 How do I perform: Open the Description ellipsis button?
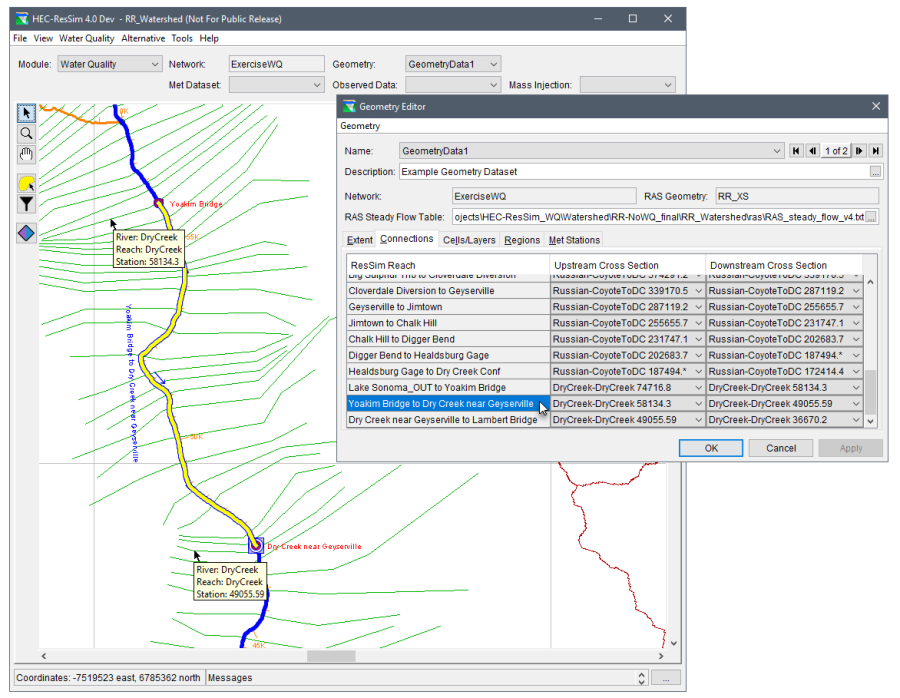875,172
